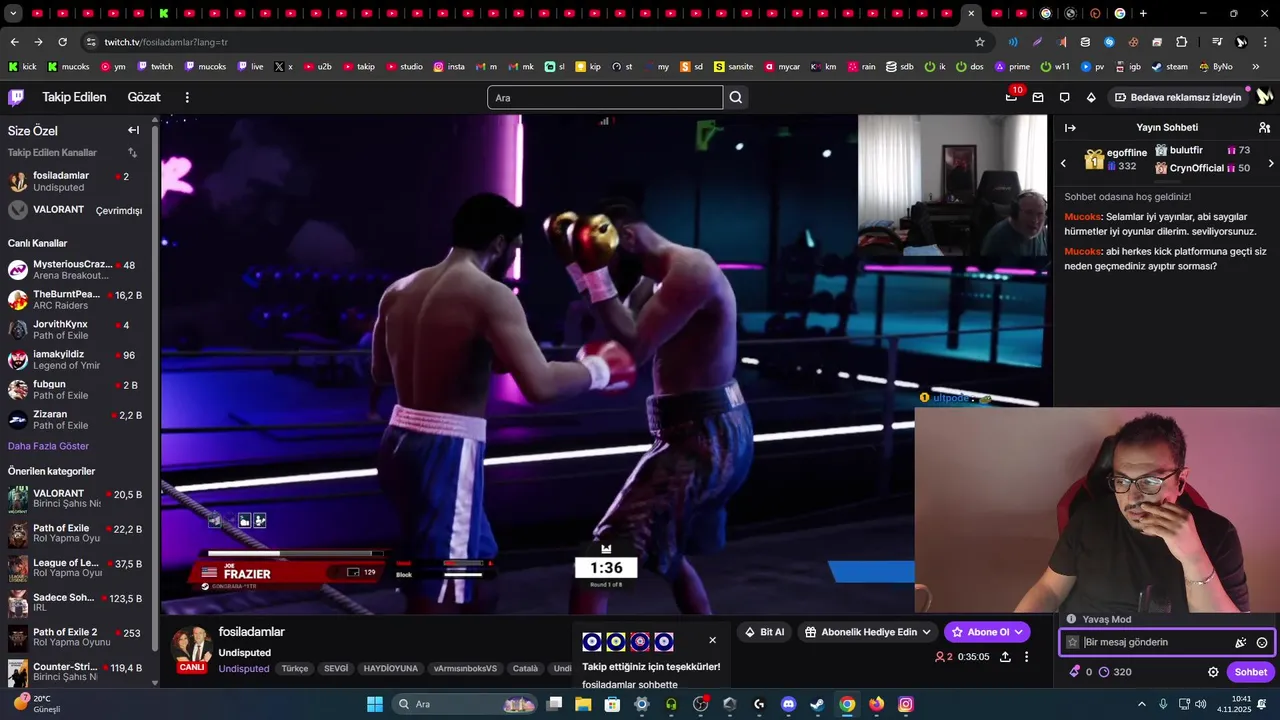Image resolution: width=1280 pixels, height=720 pixels.
Task: Click Bedava reklamsız izleyin button
Action: 1178,97
